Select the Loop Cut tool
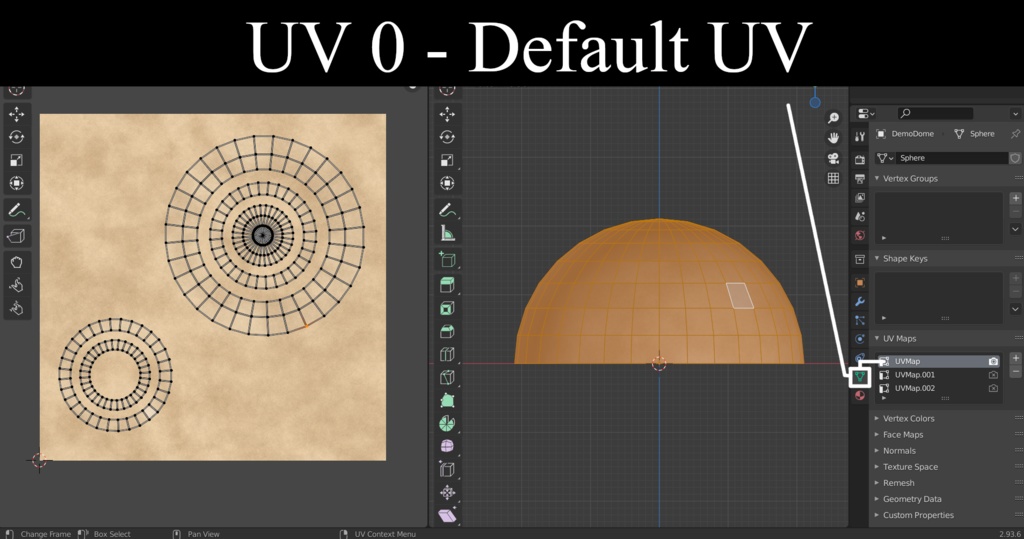 point(447,354)
